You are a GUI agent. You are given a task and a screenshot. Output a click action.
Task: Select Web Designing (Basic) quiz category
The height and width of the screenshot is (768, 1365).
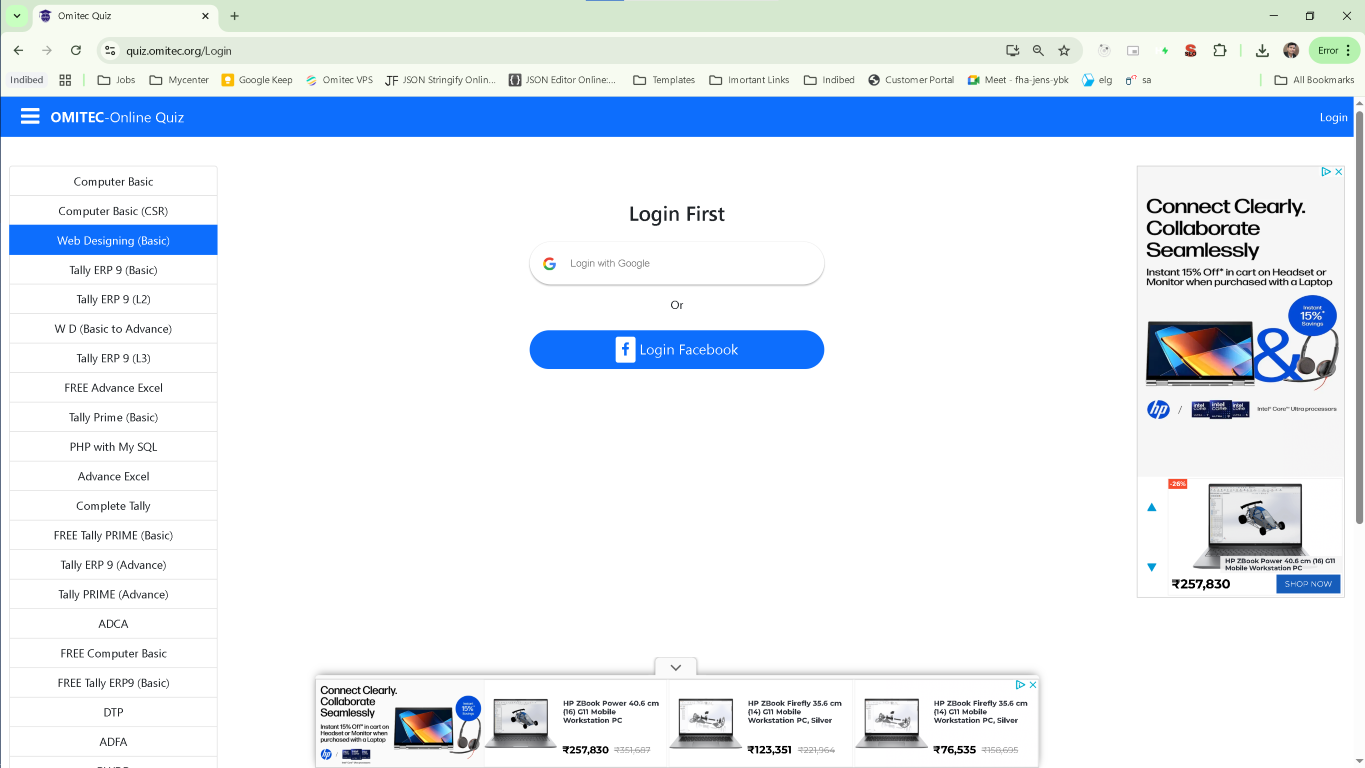tap(113, 241)
